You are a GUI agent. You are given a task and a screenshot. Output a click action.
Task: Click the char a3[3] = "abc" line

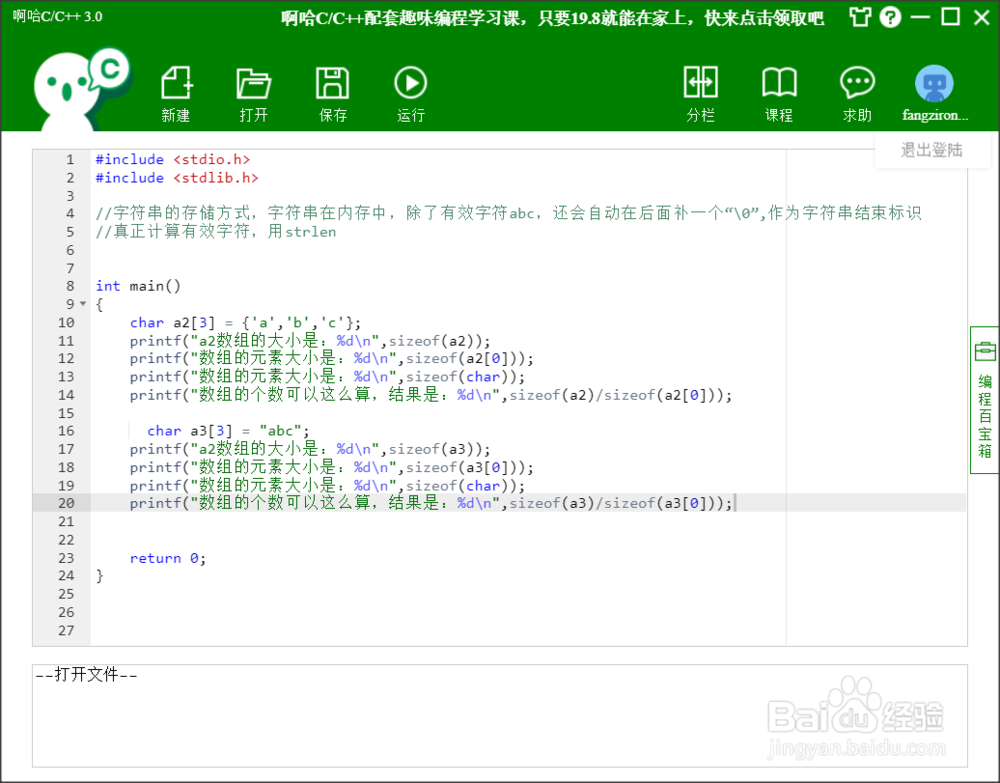coord(228,431)
